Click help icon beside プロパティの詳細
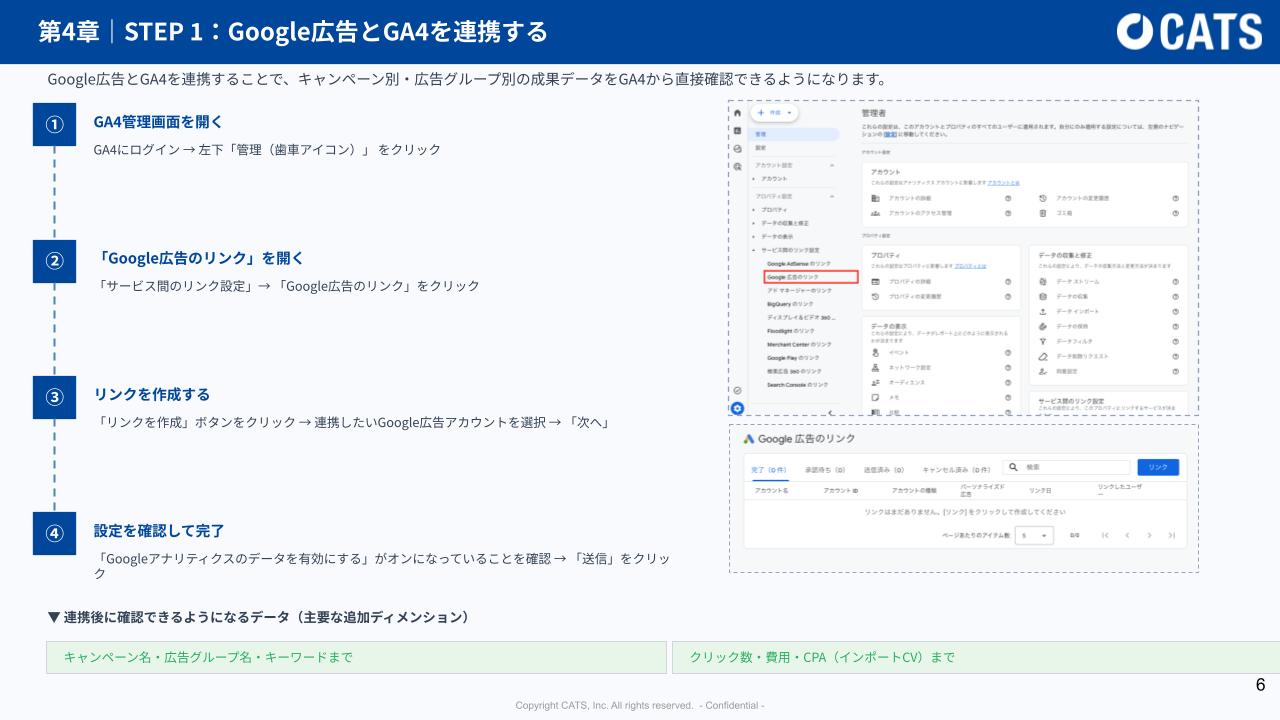 pyautogui.click(x=1008, y=282)
